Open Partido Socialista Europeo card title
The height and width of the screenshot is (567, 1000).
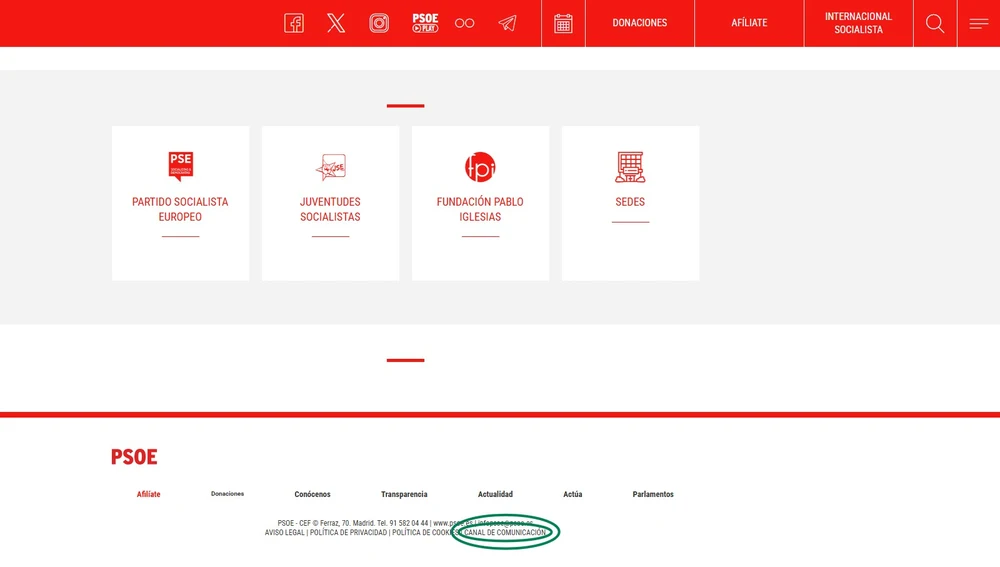[180, 209]
